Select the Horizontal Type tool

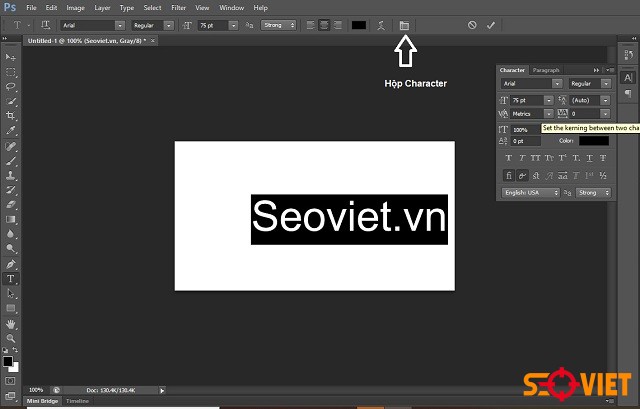click(x=11, y=279)
